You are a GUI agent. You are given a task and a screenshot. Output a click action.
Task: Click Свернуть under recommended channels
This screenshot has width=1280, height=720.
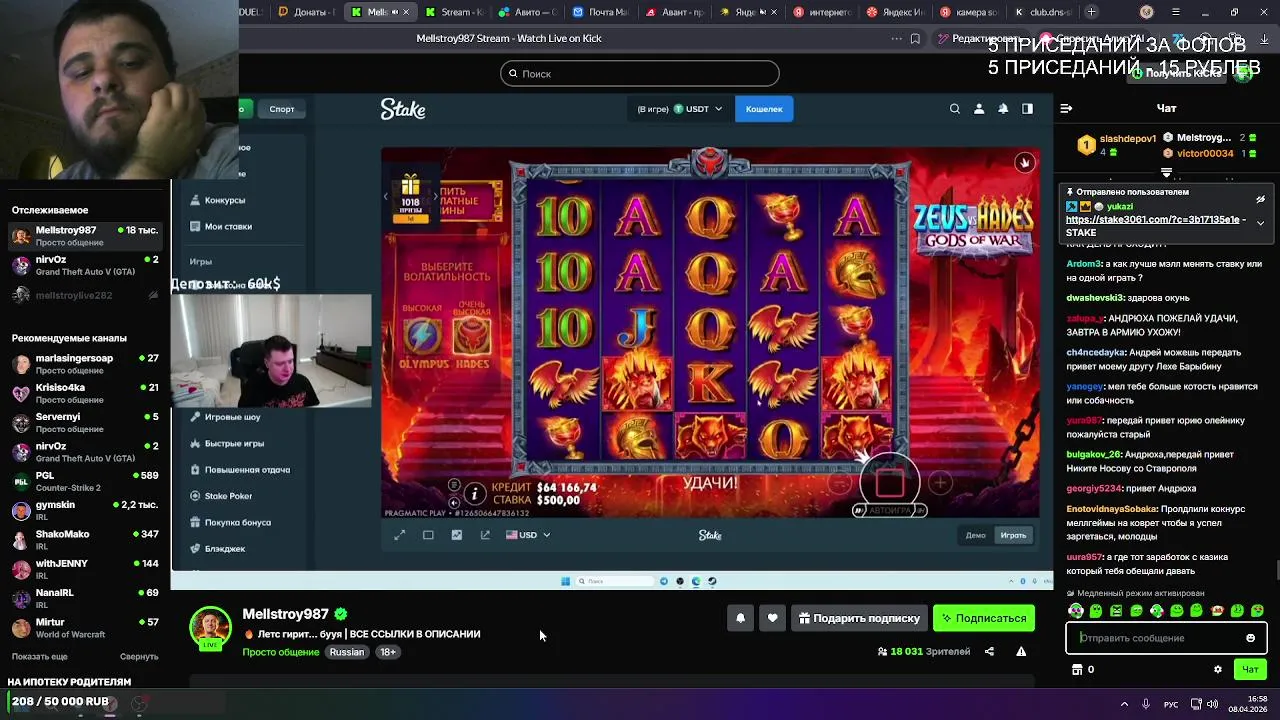click(139, 656)
